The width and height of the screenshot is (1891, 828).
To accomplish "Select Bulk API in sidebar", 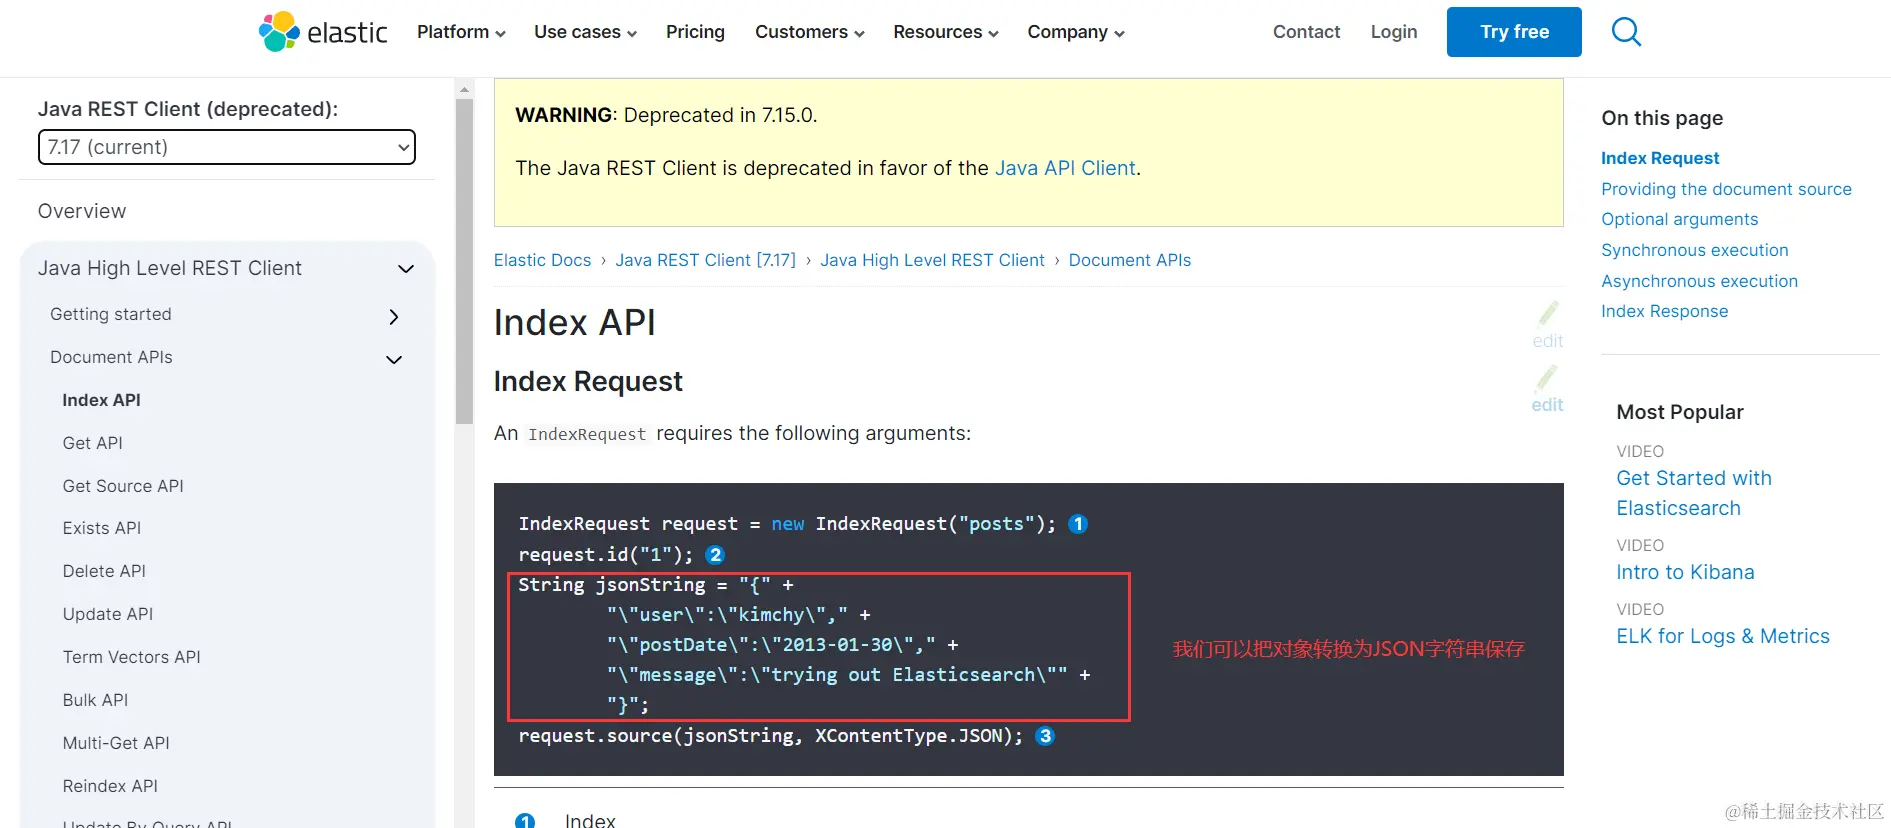I will coord(95,700).
